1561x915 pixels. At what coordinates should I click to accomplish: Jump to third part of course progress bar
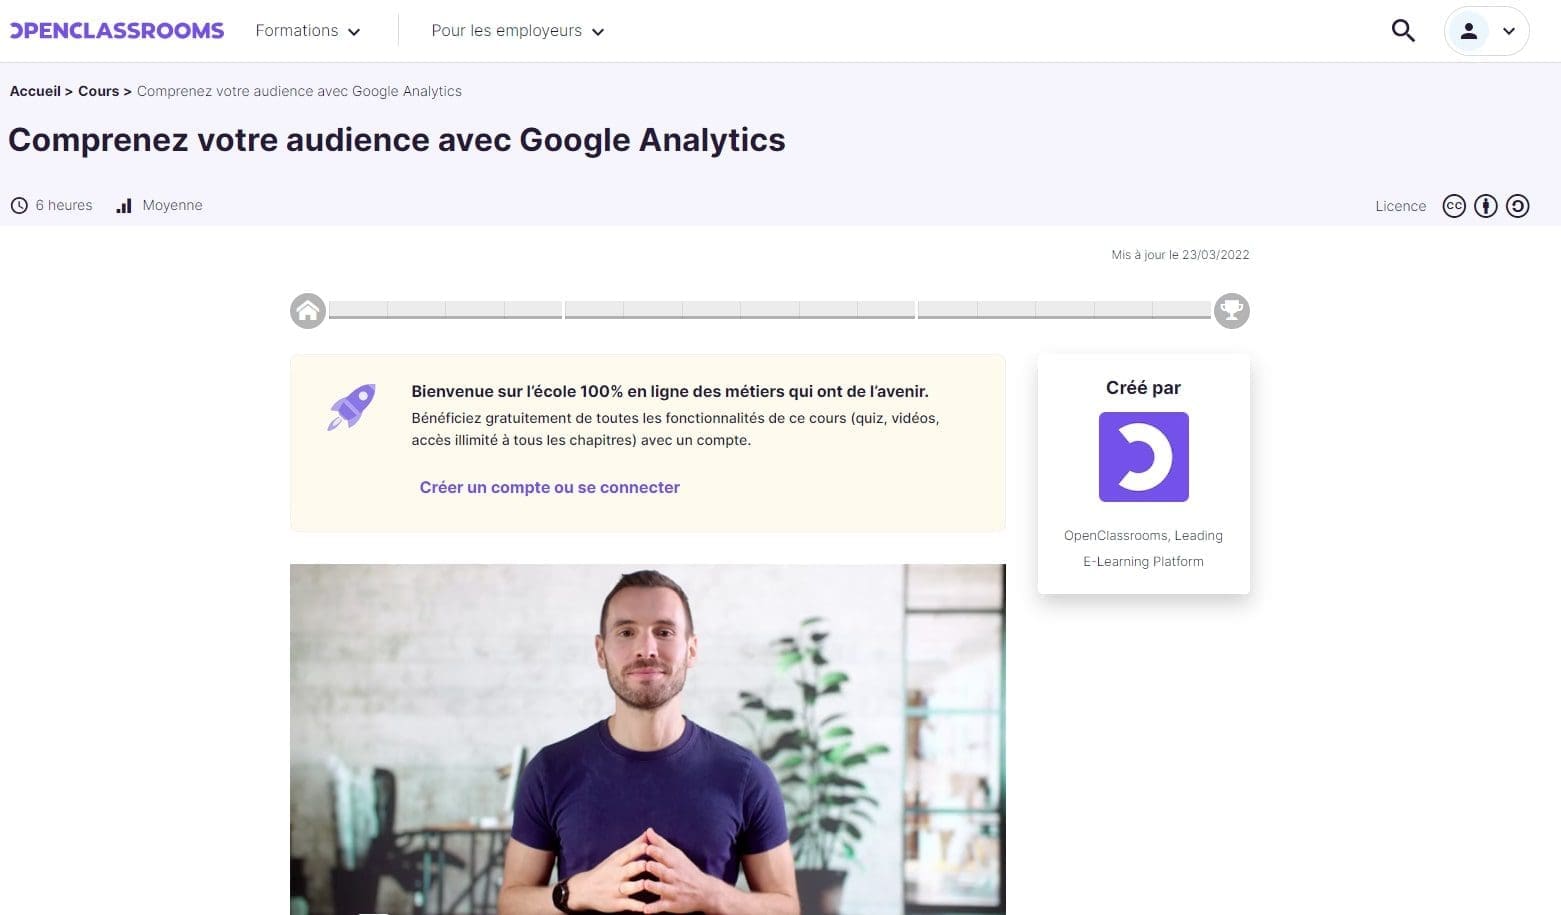[x=1064, y=310]
